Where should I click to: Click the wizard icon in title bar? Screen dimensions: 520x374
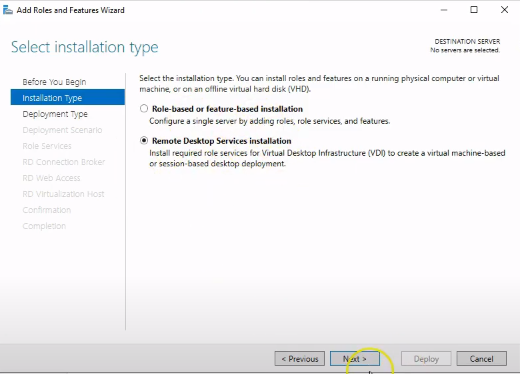[x=8, y=10]
